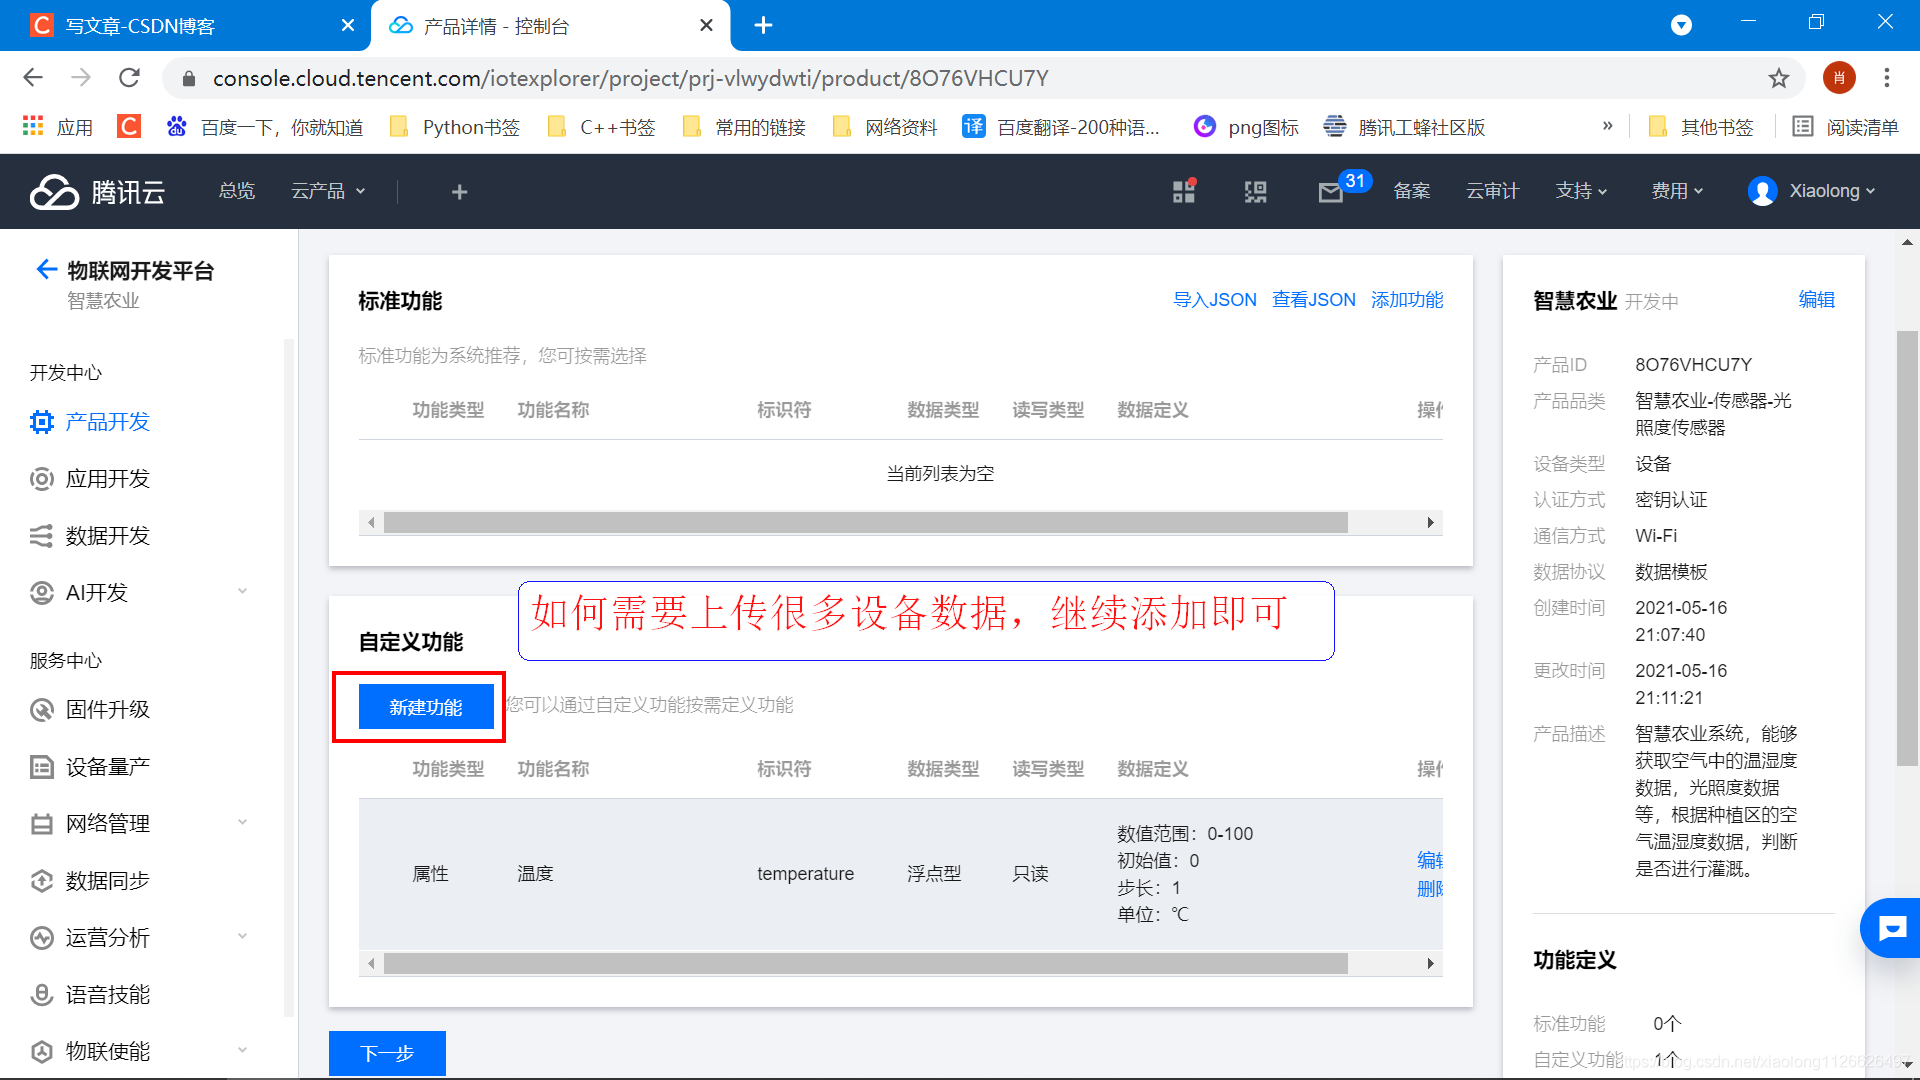Expand the 云产品 dropdown
This screenshot has height=1080, width=1920.
point(328,191)
